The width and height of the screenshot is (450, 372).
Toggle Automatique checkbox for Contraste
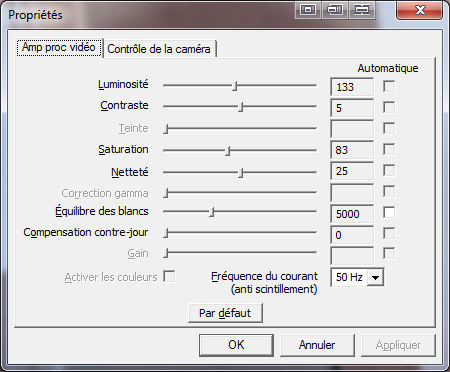[389, 107]
